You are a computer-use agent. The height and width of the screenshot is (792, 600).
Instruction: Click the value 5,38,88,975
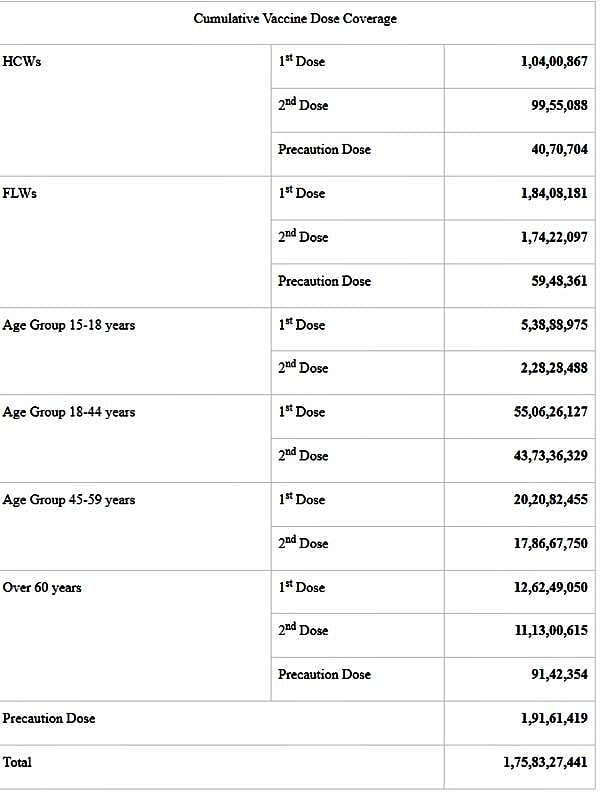coord(554,325)
